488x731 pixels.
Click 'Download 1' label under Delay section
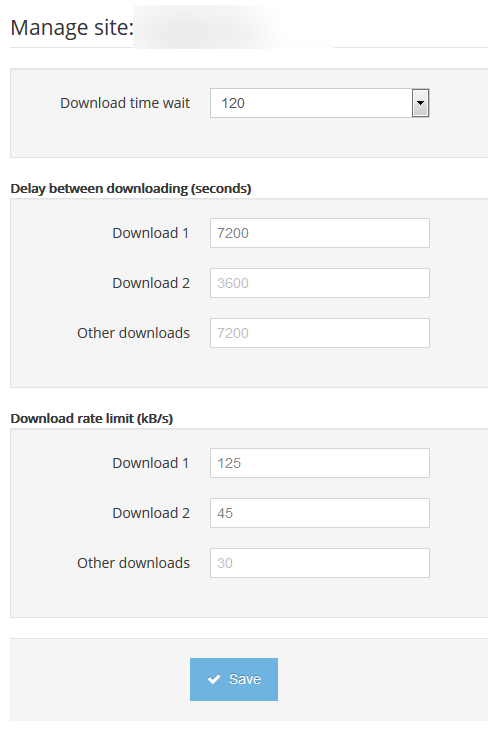pos(151,233)
